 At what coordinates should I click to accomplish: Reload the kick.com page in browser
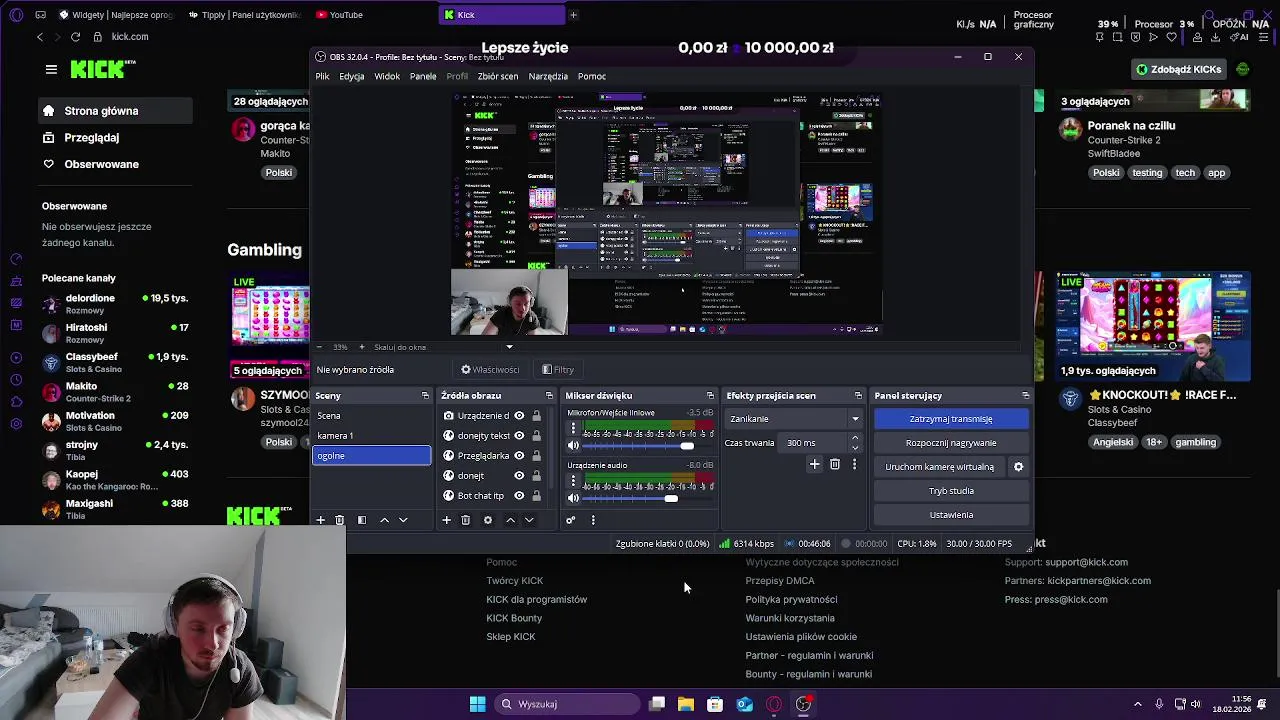pos(75,37)
